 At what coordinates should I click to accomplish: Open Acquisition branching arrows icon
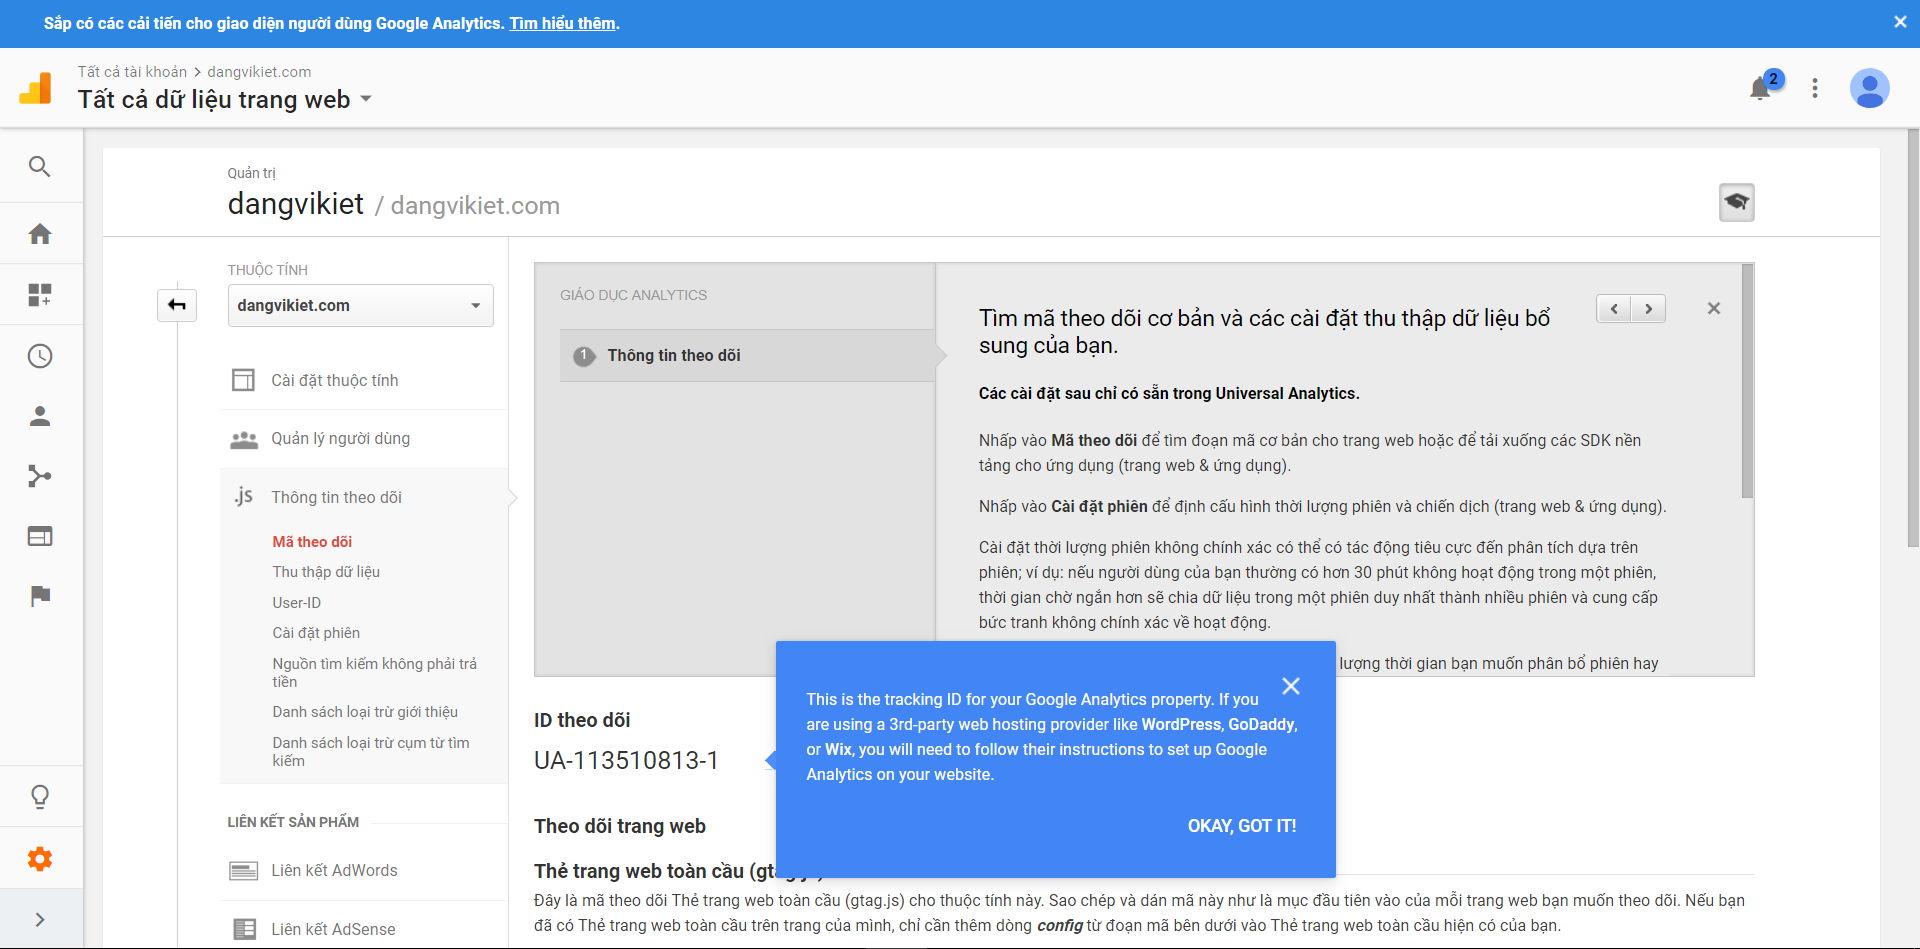click(x=40, y=476)
